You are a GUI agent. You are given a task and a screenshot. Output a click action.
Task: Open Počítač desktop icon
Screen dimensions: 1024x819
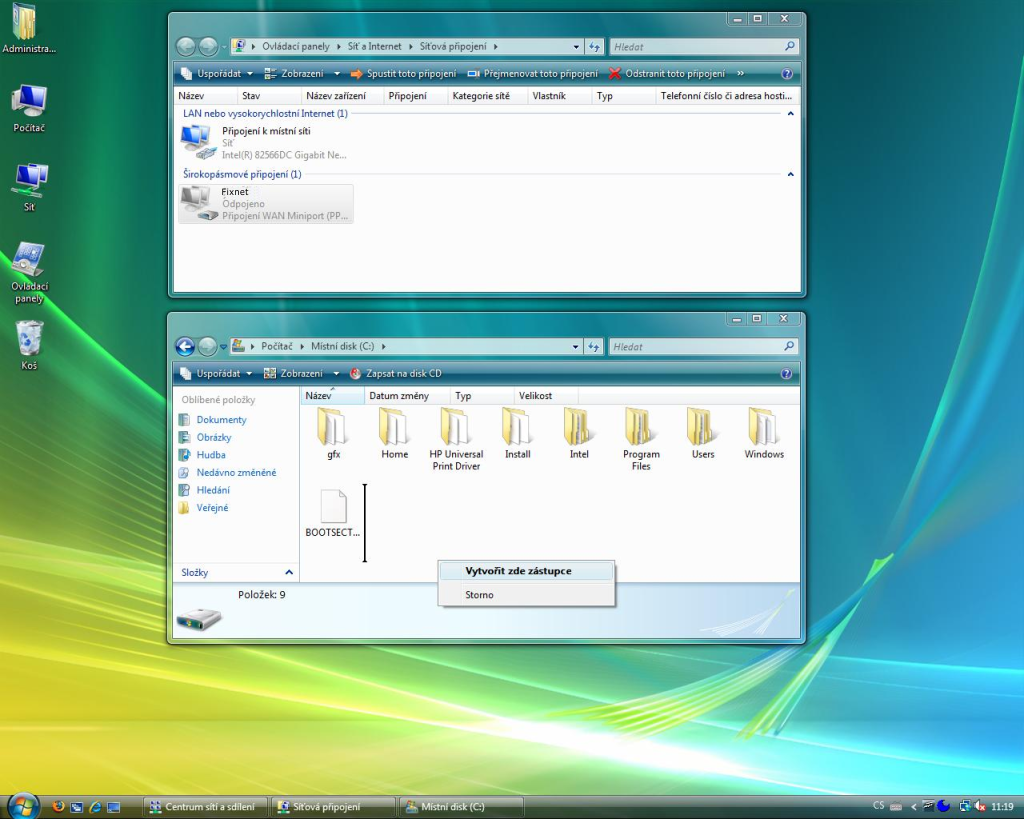tap(29, 108)
